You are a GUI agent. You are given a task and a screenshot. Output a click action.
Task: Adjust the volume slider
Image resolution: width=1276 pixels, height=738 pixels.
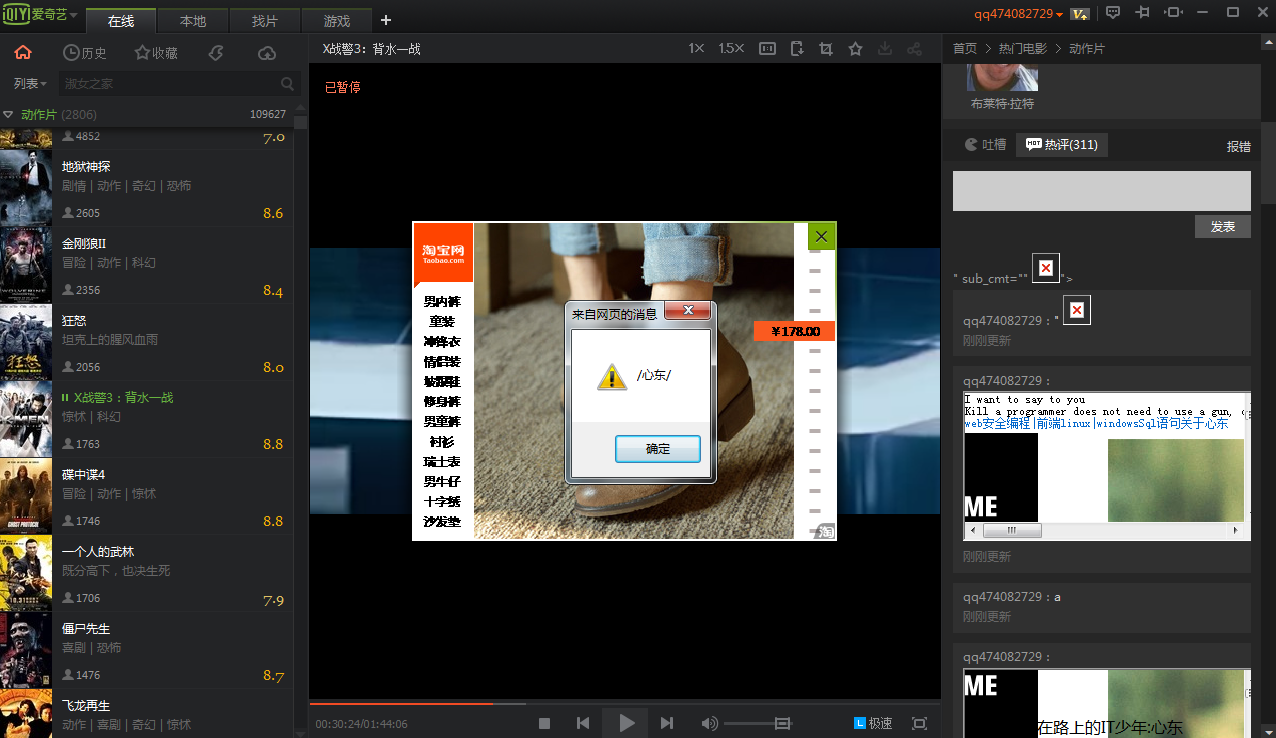(x=758, y=723)
